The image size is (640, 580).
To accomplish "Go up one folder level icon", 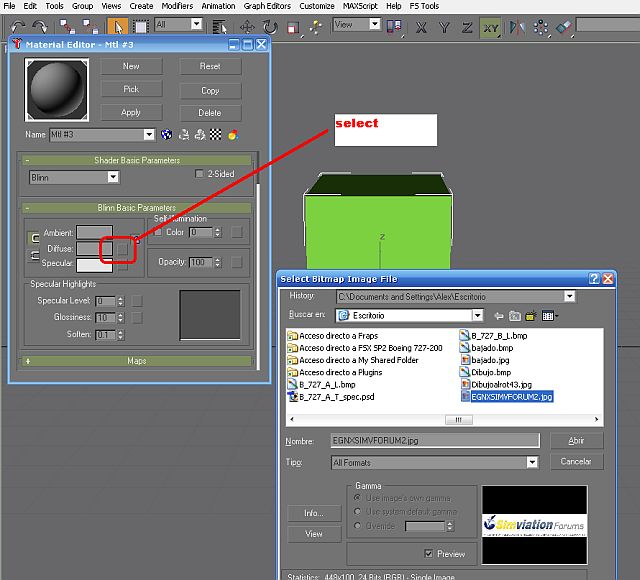I will pyautogui.click(x=515, y=316).
